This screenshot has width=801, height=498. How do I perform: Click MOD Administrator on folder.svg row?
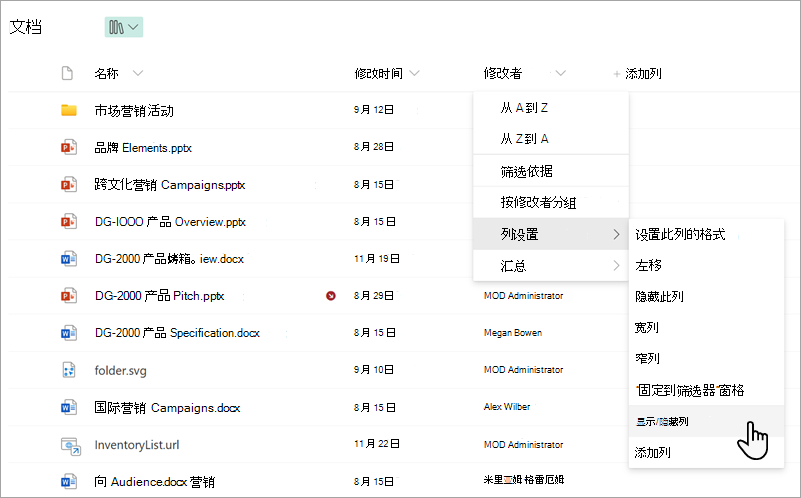(524, 369)
